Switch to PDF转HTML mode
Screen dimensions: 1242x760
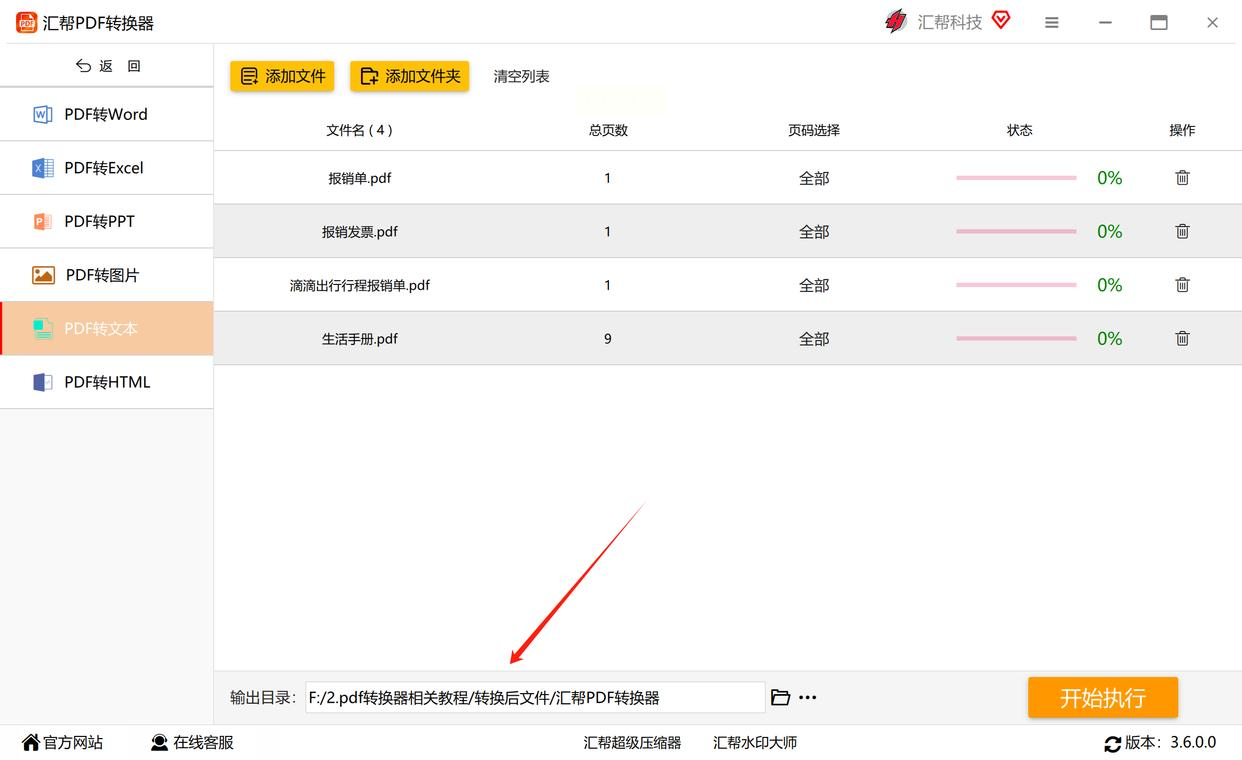pyautogui.click(x=107, y=382)
